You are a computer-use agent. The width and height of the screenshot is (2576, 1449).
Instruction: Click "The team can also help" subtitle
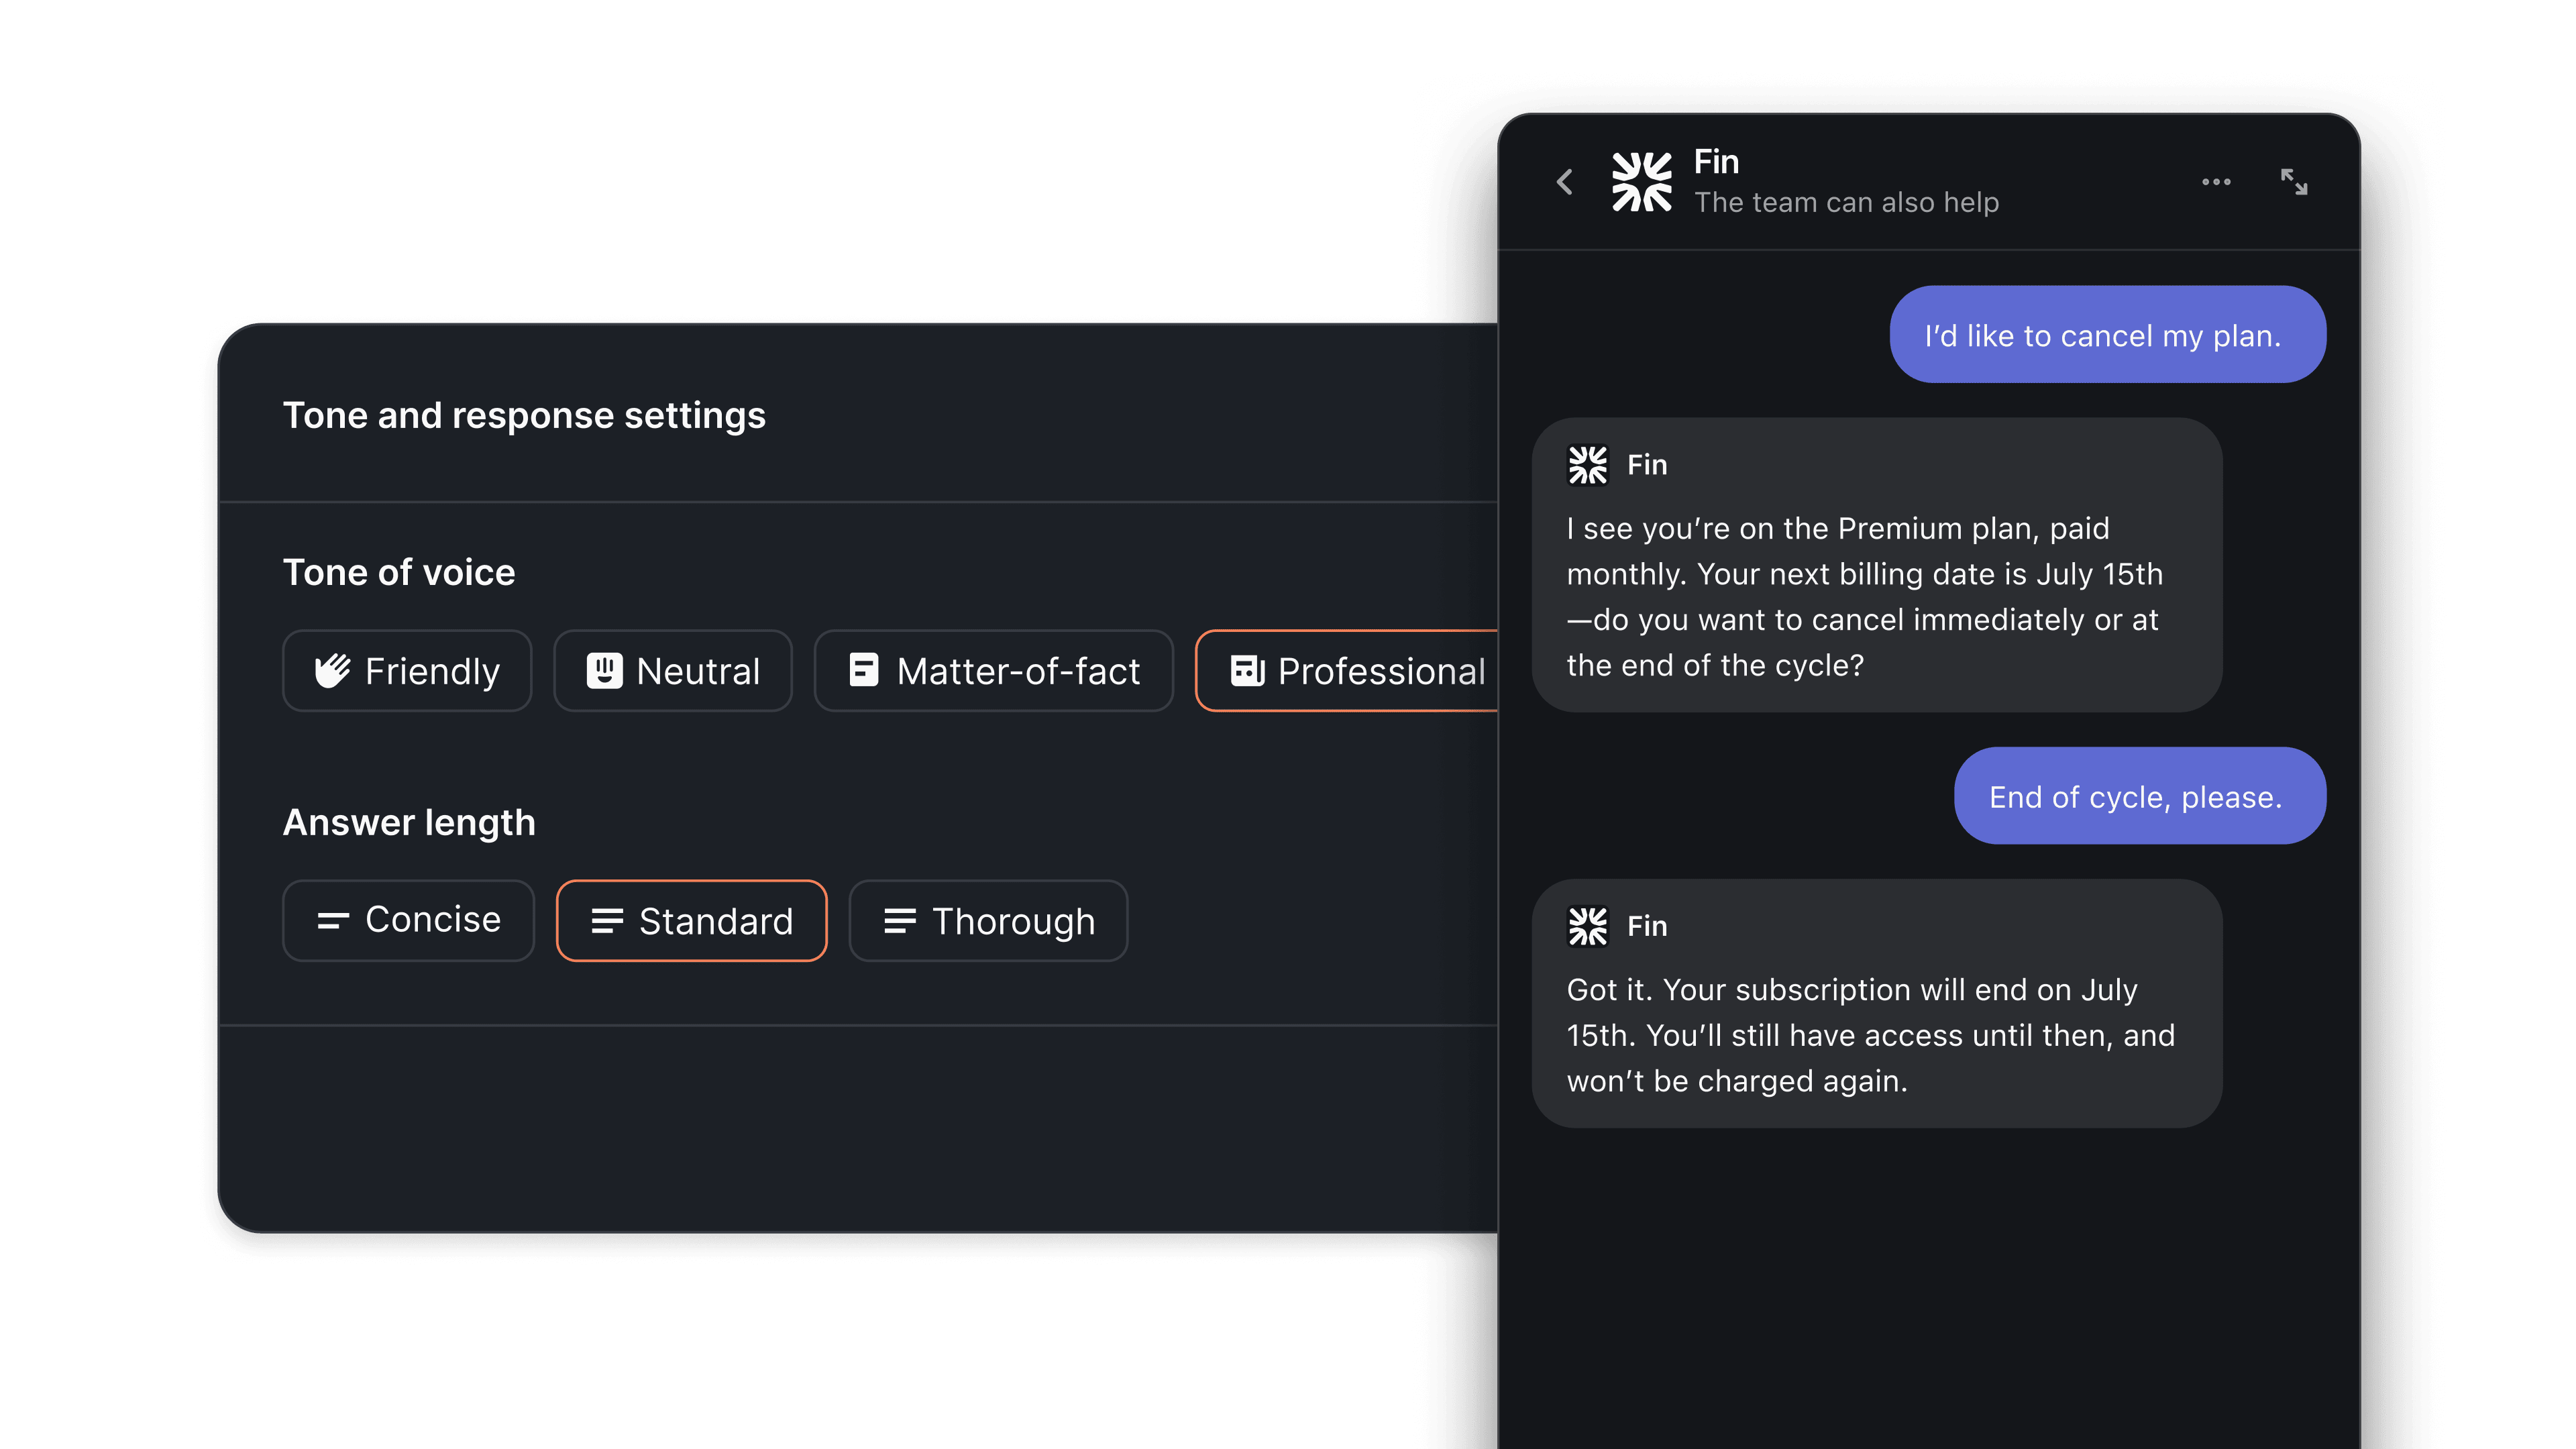pos(1846,203)
